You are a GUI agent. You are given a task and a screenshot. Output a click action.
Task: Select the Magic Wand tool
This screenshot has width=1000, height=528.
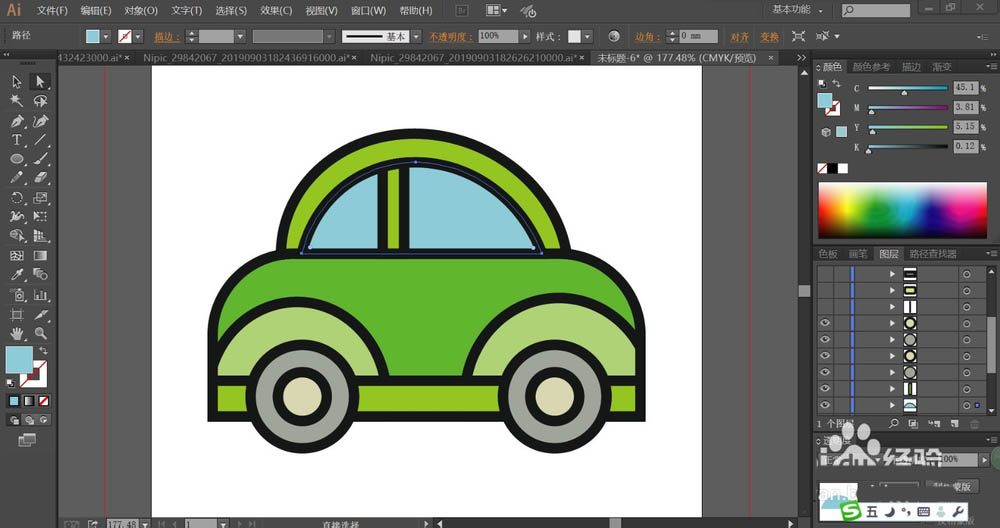pos(17,101)
